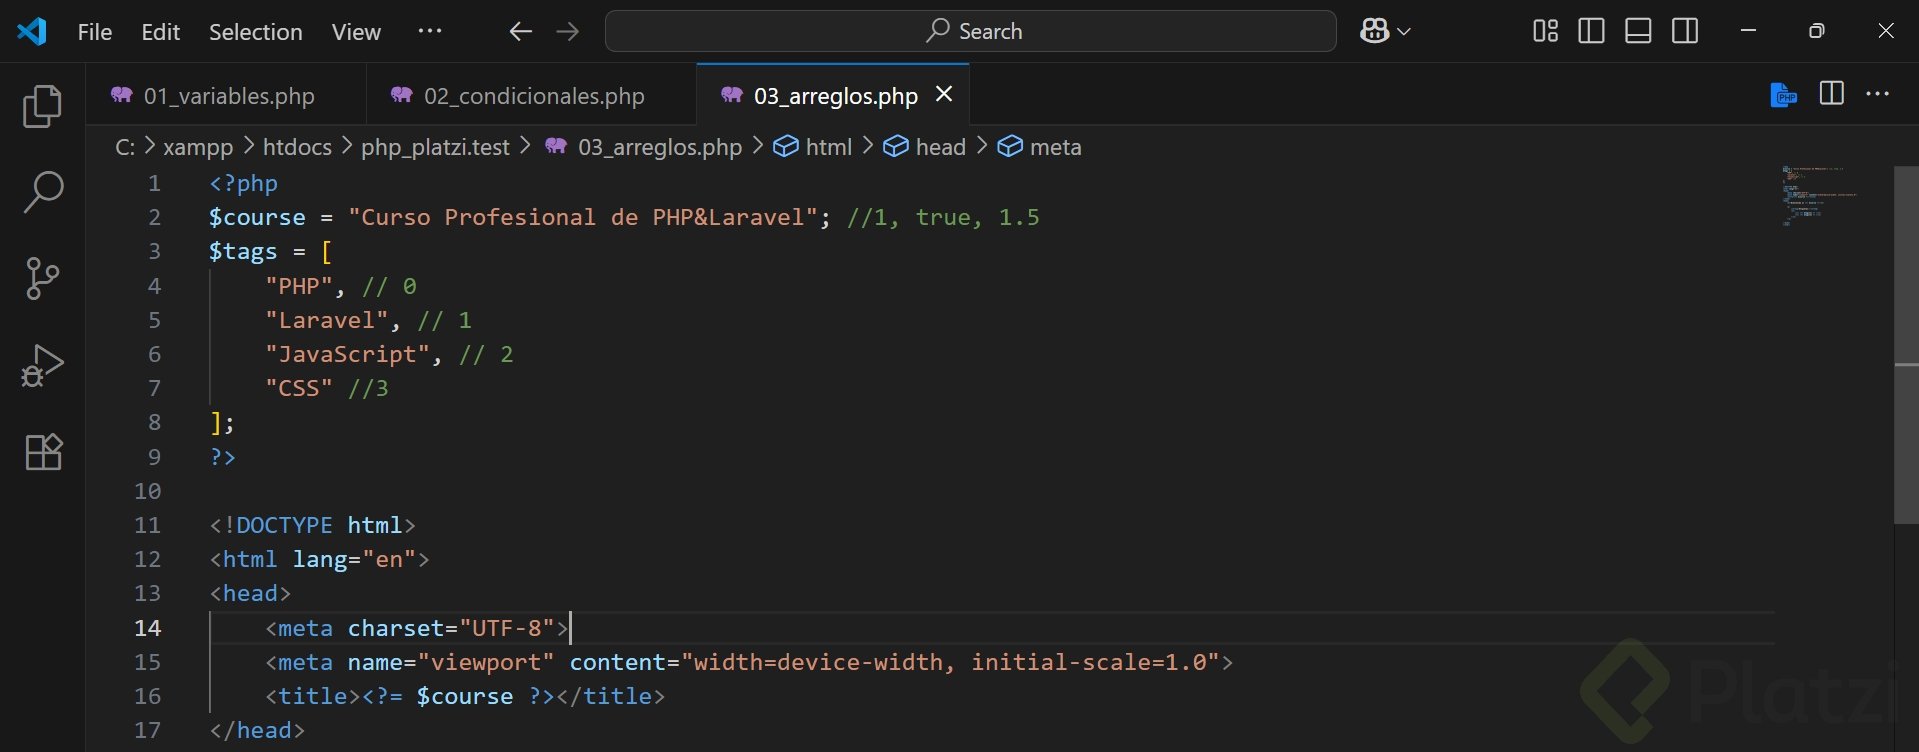Toggle the bottom panel layout button
This screenshot has width=1919, height=752.
(x=1638, y=32)
